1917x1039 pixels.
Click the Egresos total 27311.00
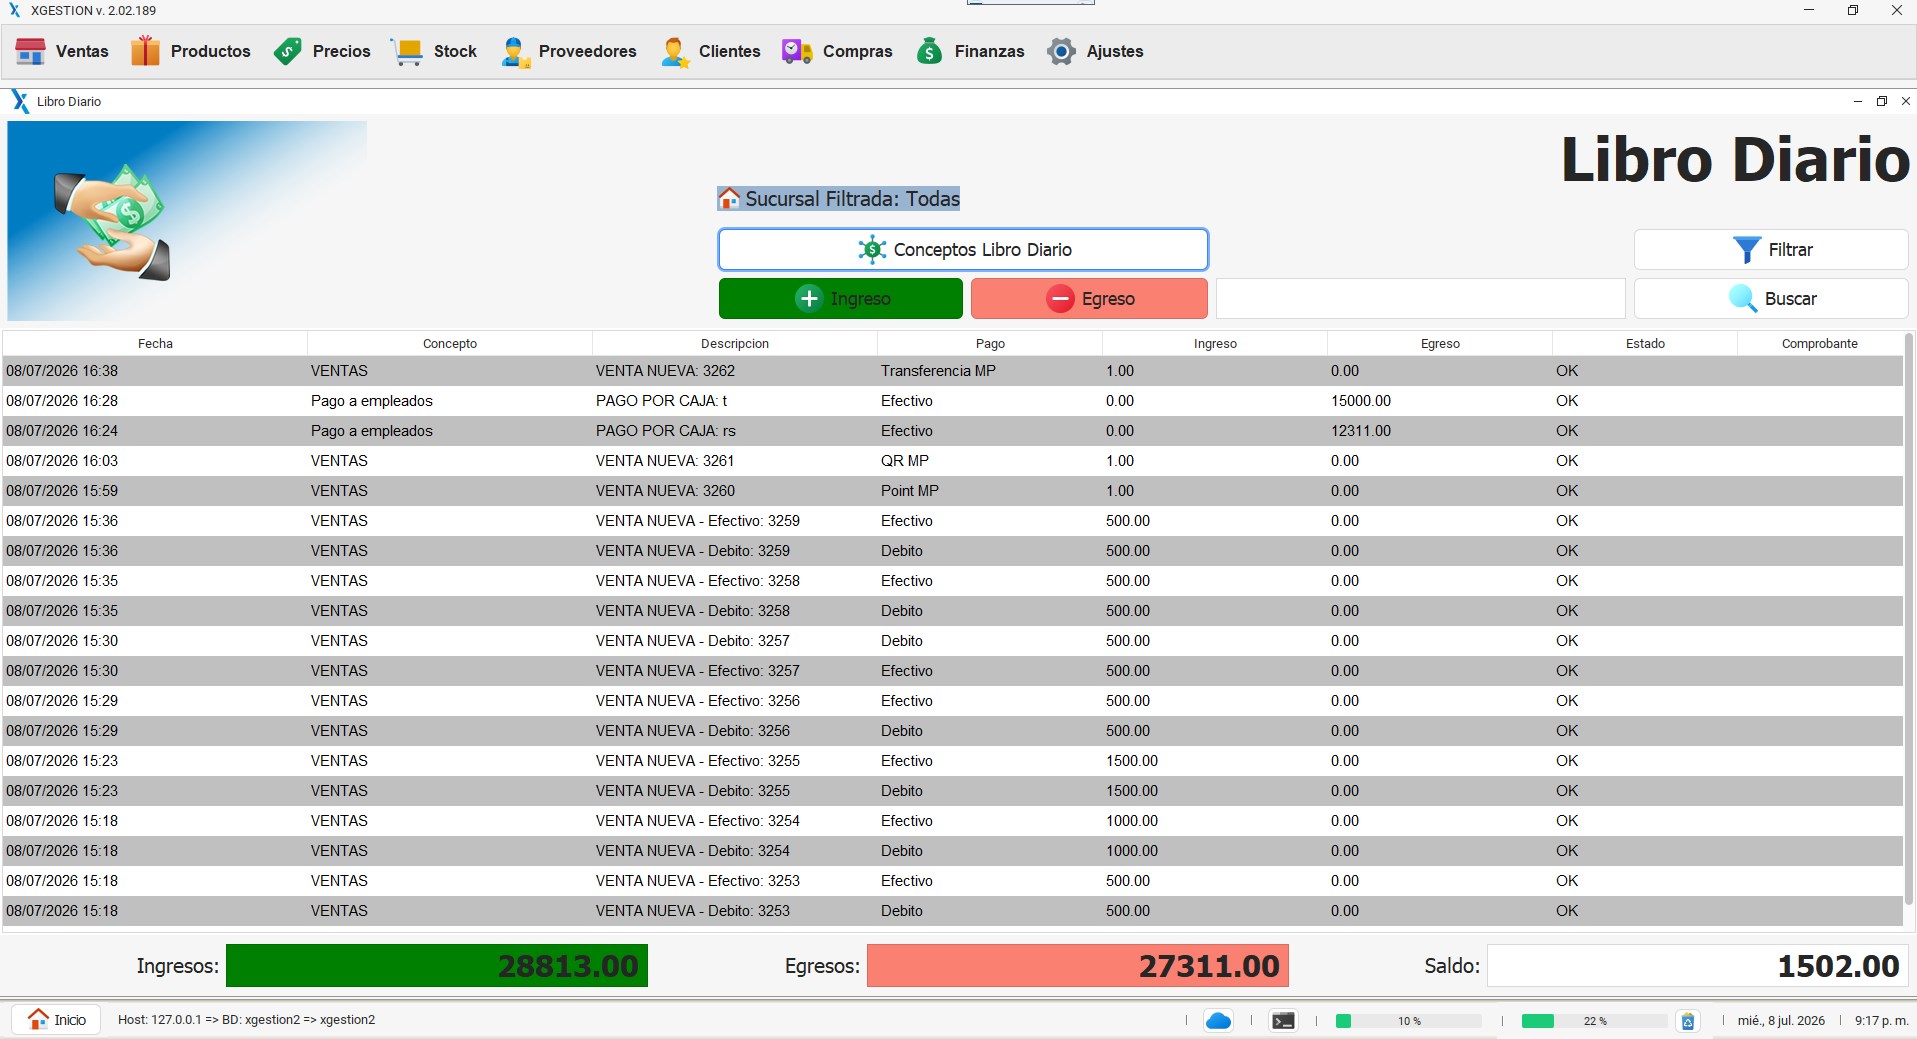[x=1078, y=966]
